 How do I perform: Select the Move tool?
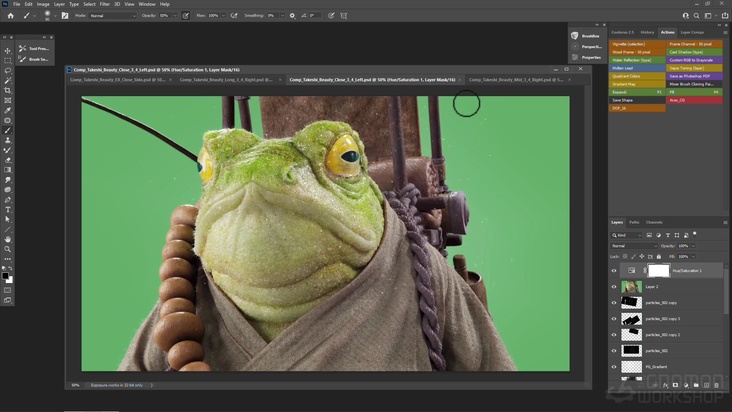[x=7, y=51]
